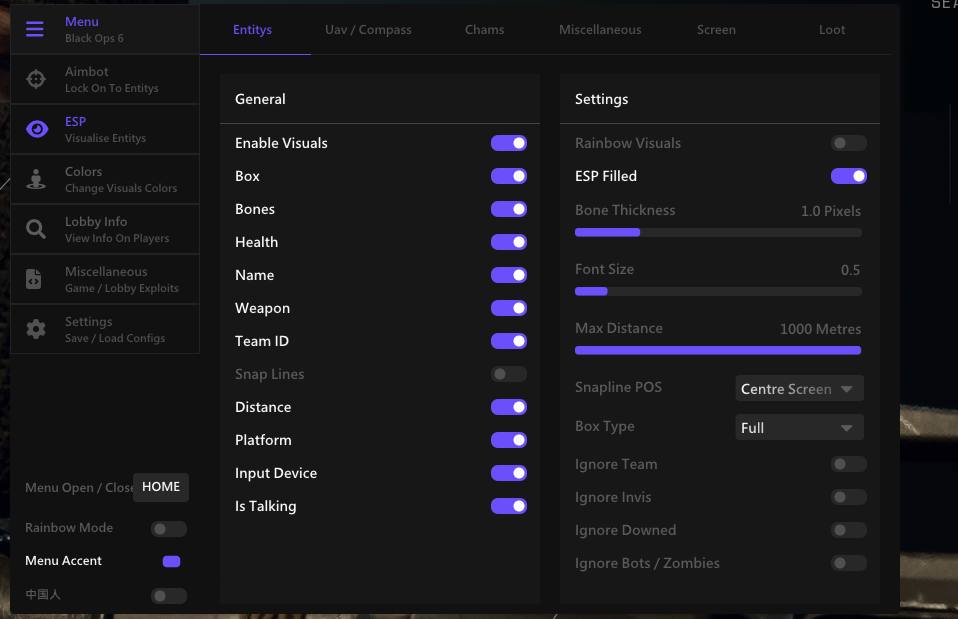Click the HOME keybind button
This screenshot has height=619, width=958.
pyautogui.click(x=161, y=487)
